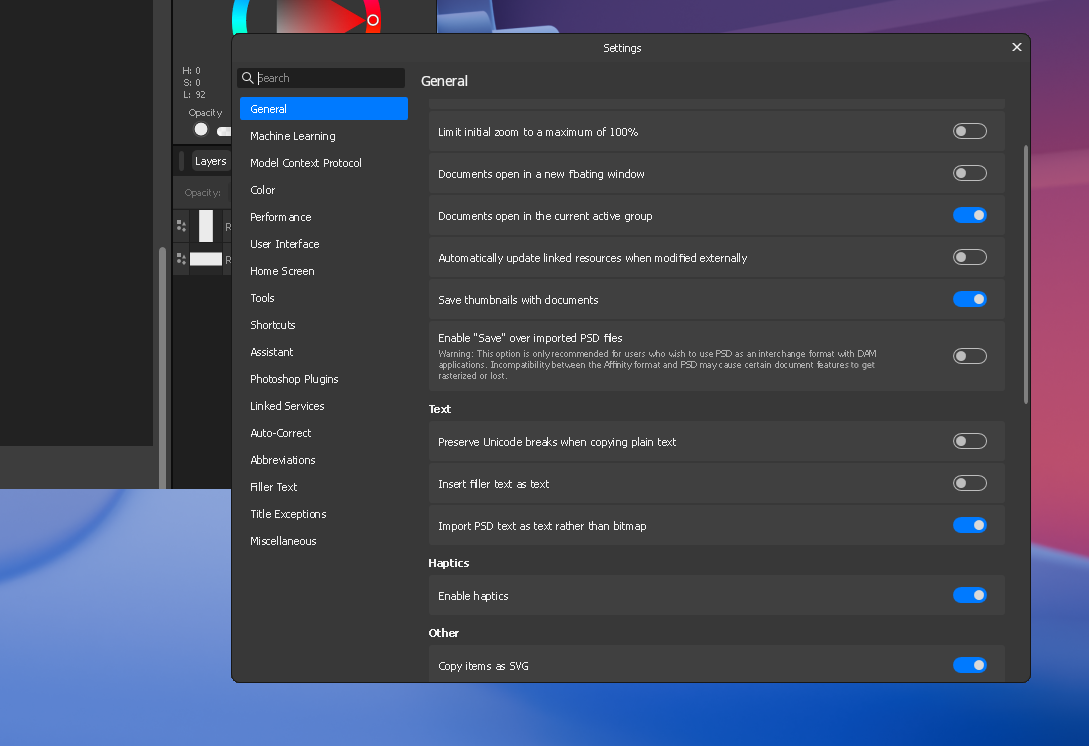
Task: Focus the Search field in Settings
Action: [x=321, y=78]
